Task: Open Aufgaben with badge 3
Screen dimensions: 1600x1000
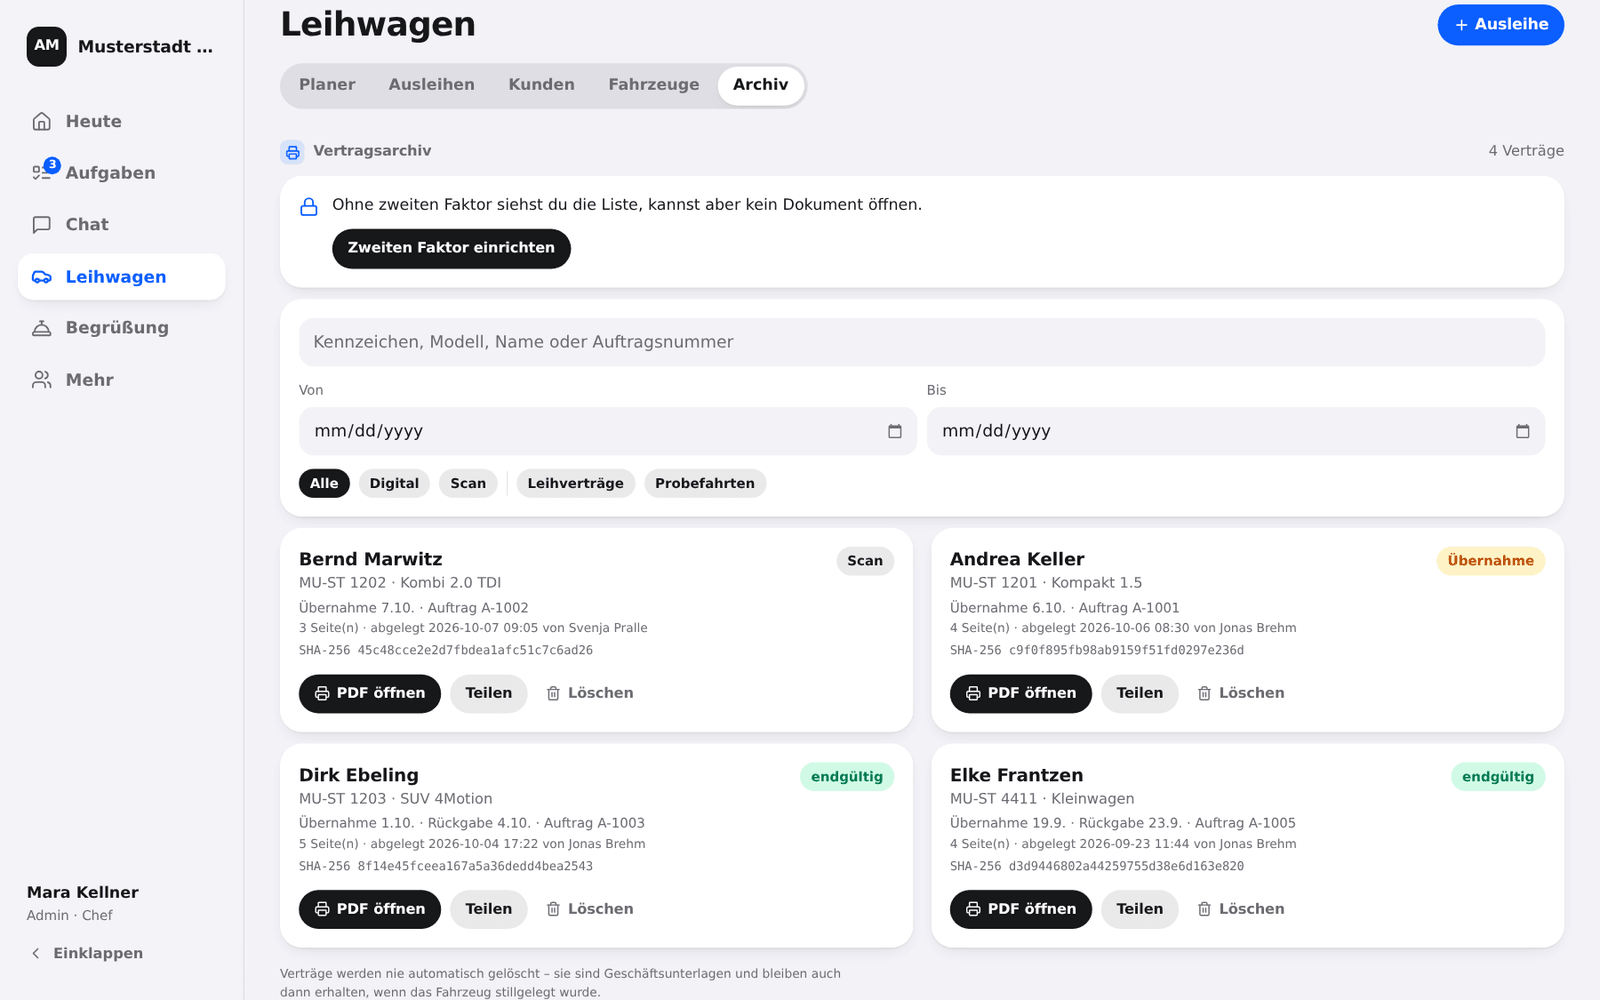Action: tap(121, 173)
